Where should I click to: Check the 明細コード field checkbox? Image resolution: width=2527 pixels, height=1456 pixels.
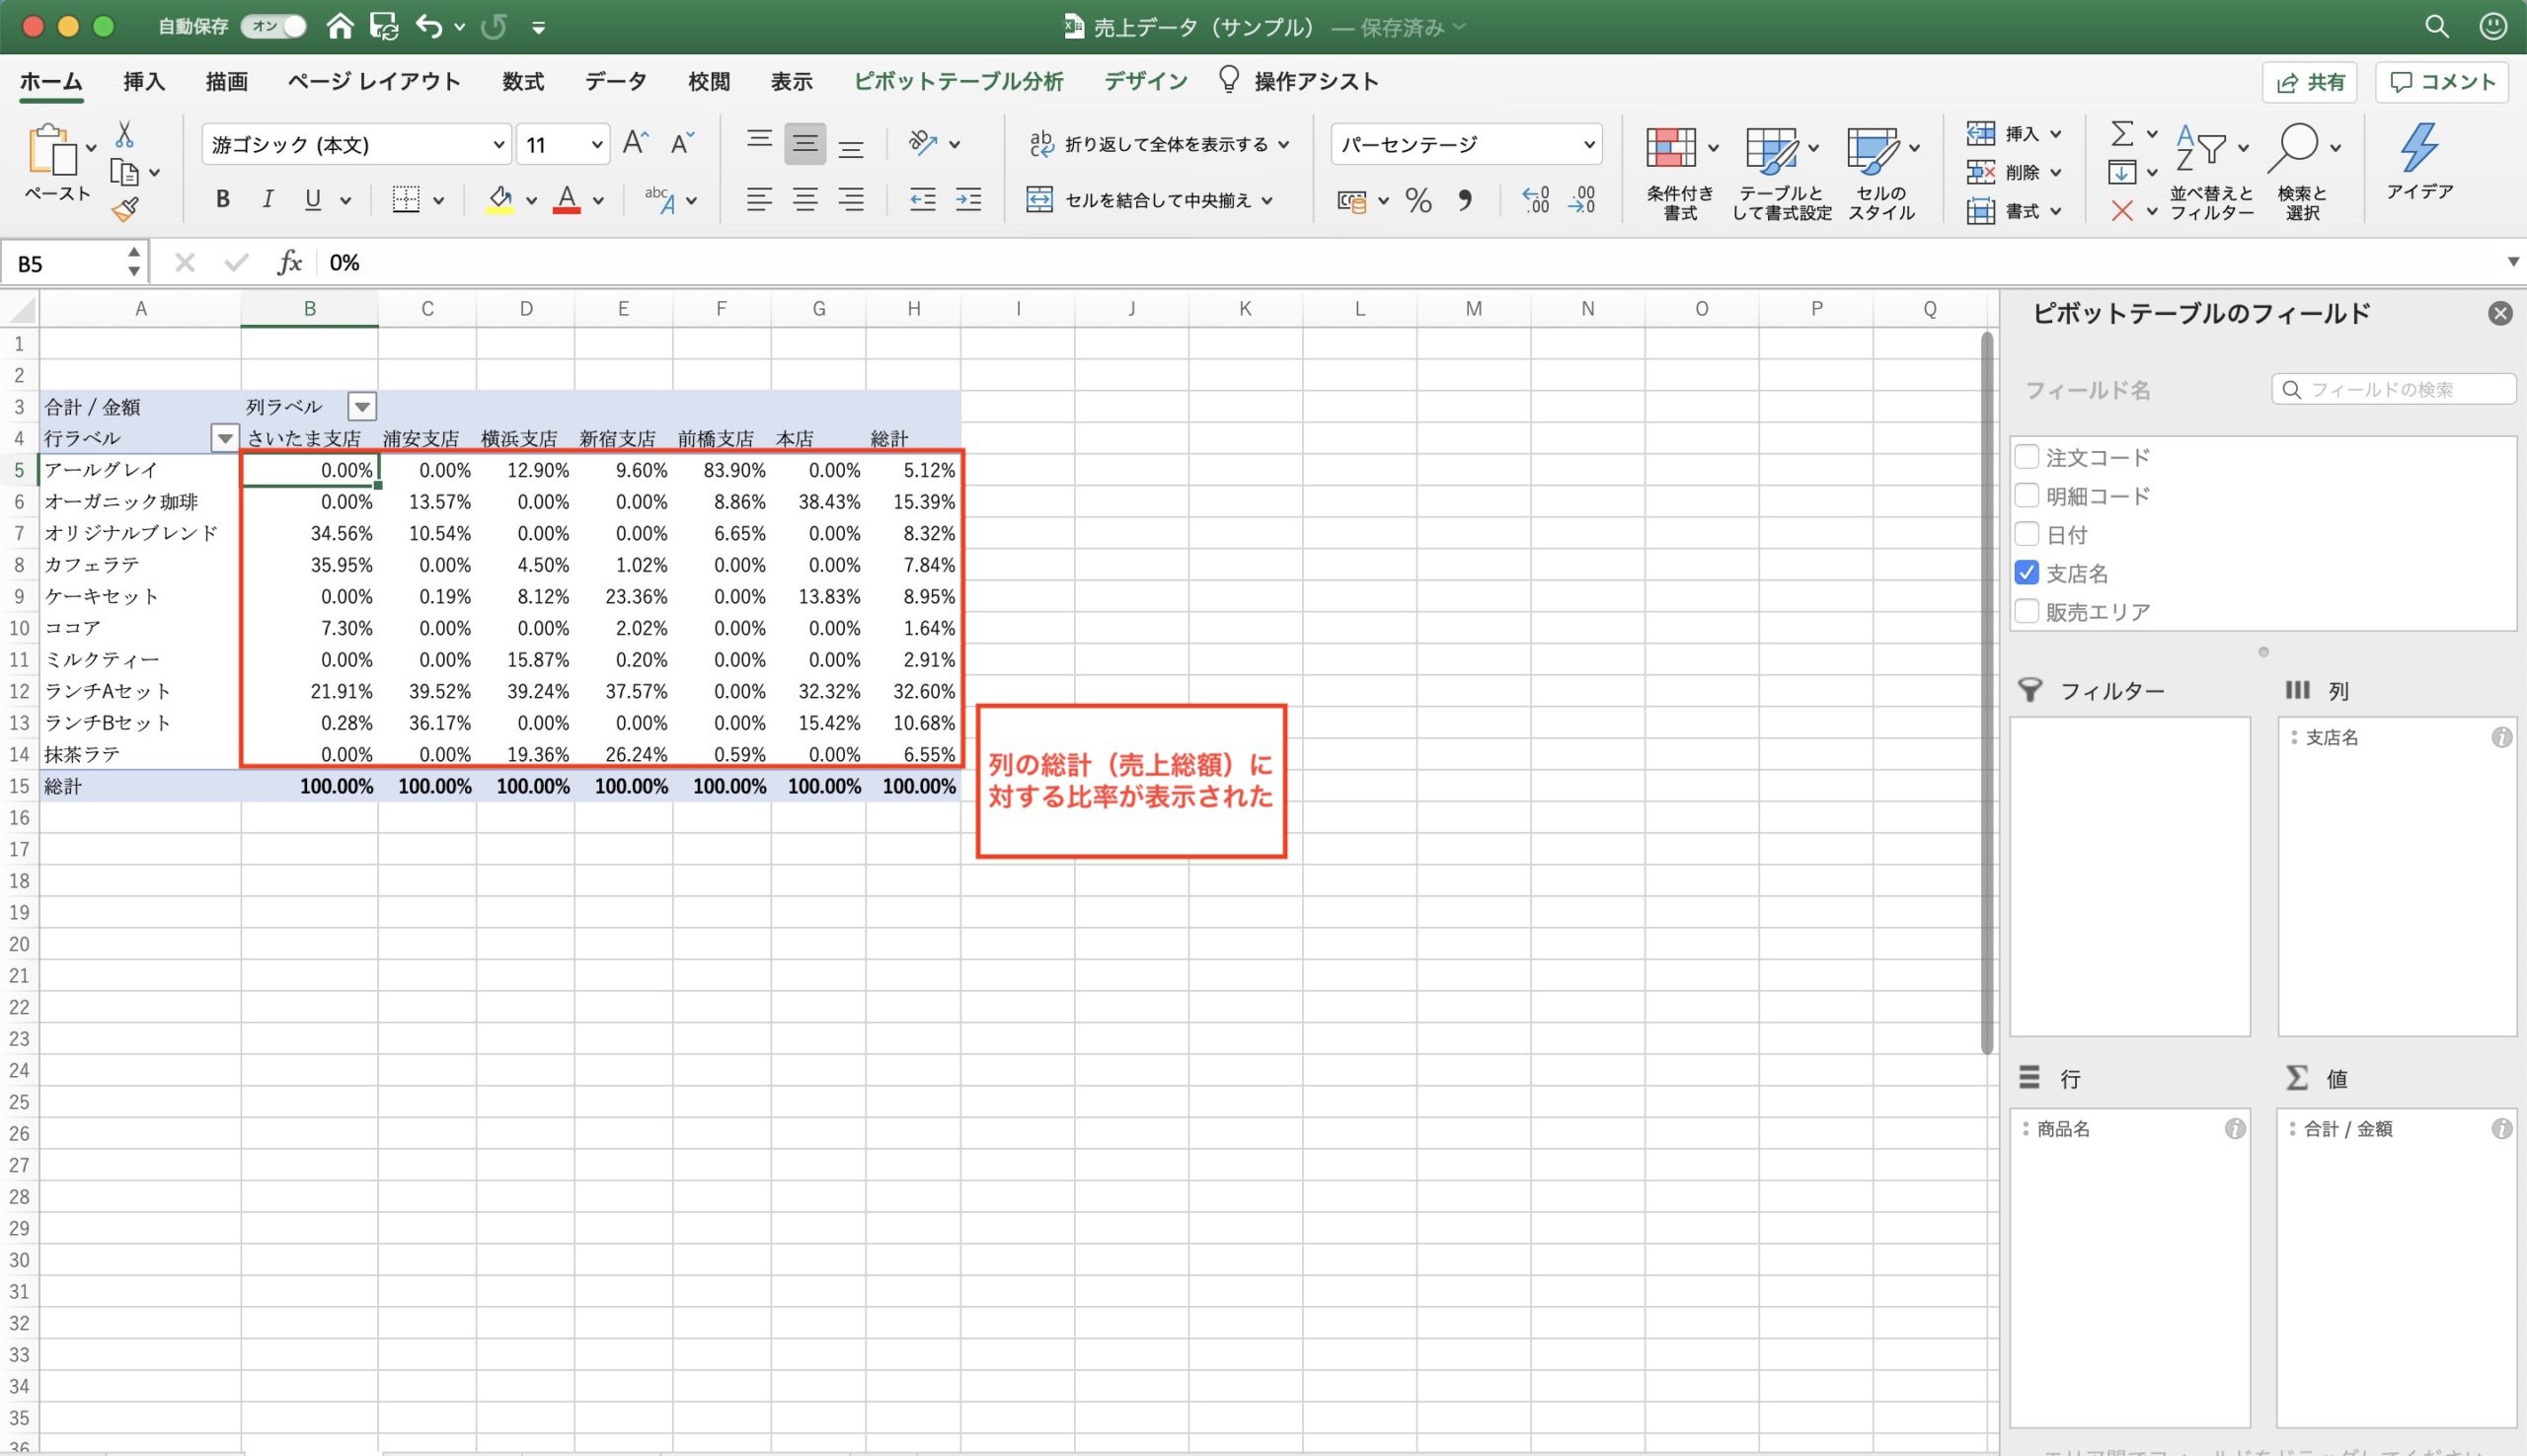point(2026,495)
